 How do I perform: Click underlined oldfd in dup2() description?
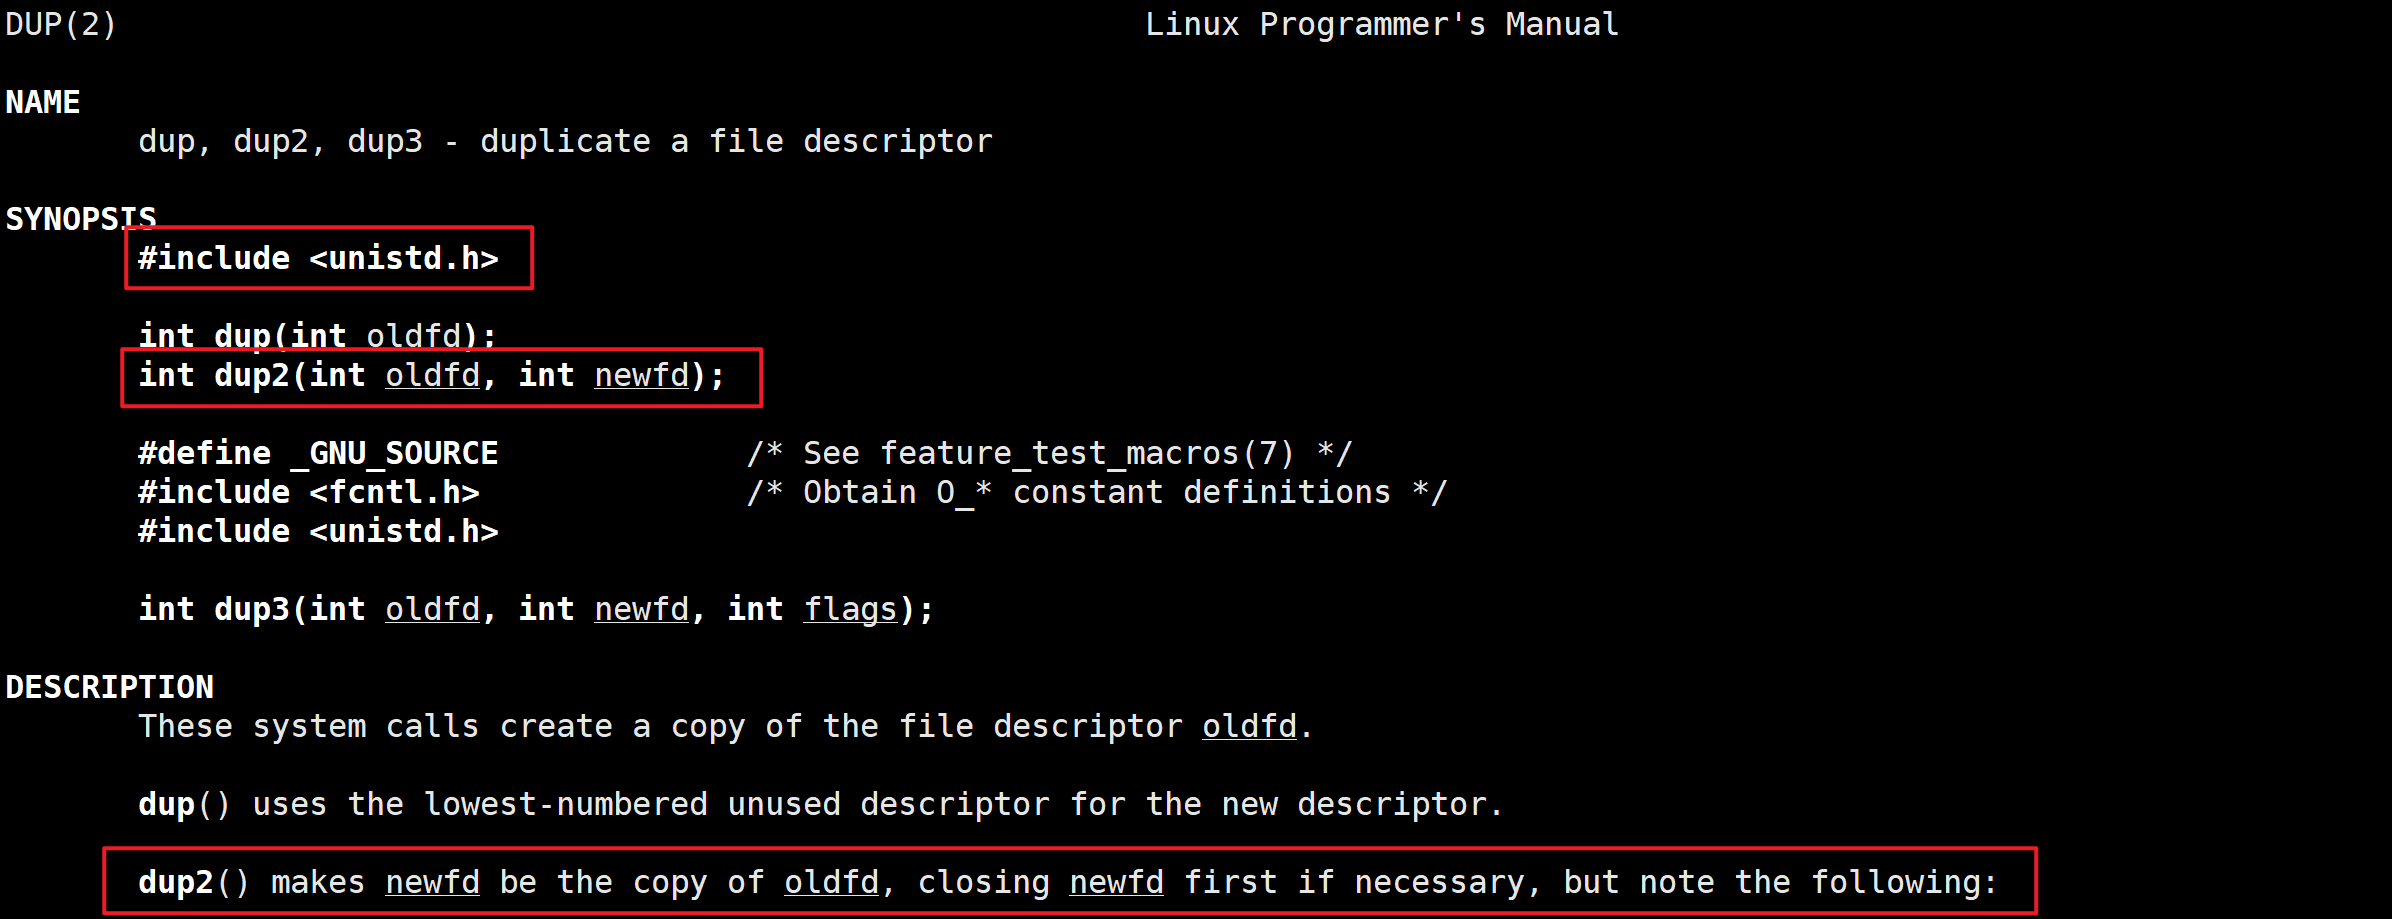tap(832, 882)
